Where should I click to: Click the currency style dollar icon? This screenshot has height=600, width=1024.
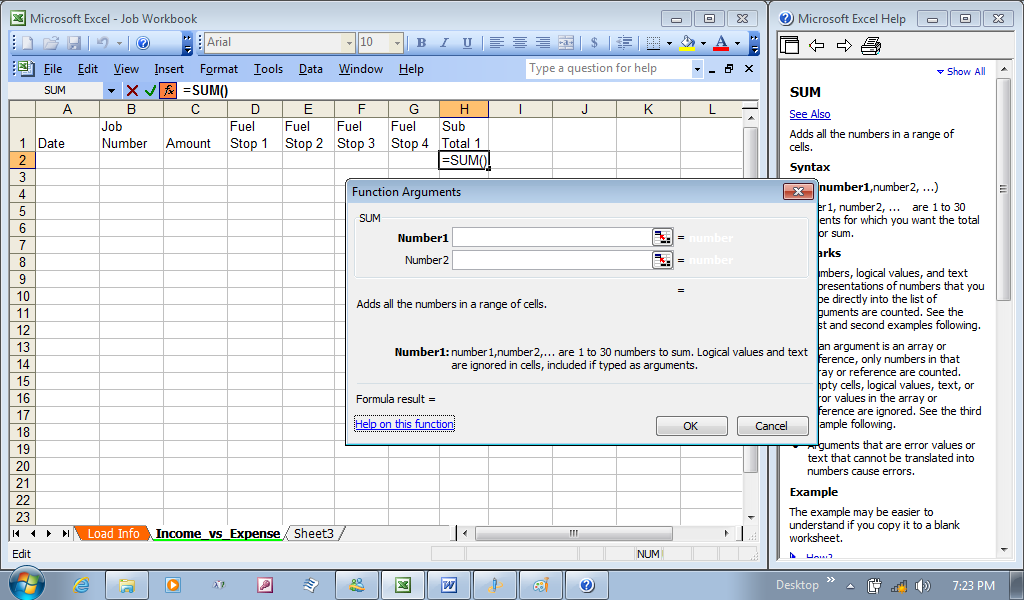pyautogui.click(x=594, y=43)
